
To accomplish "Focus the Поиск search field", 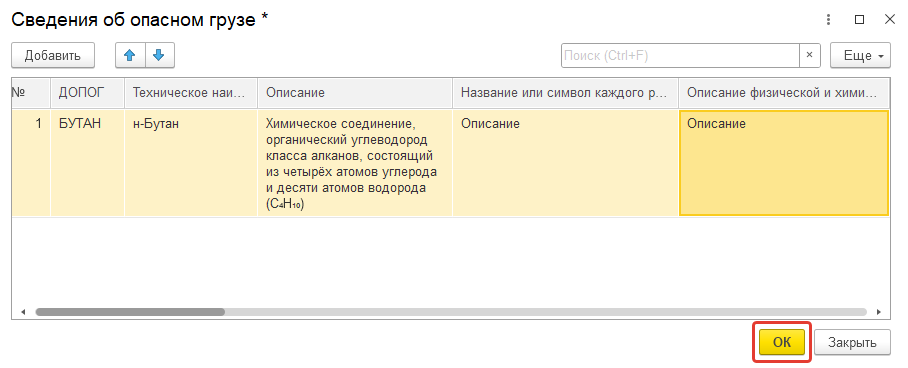I will [680, 56].
